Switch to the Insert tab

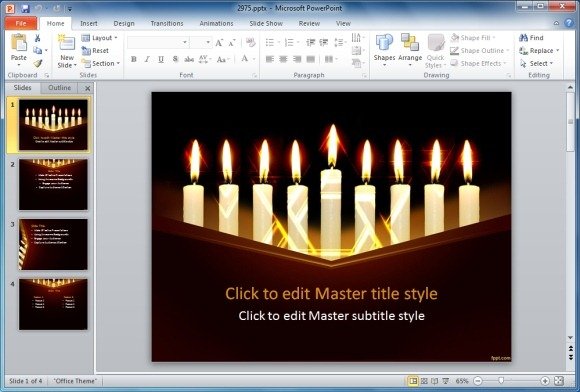89,23
